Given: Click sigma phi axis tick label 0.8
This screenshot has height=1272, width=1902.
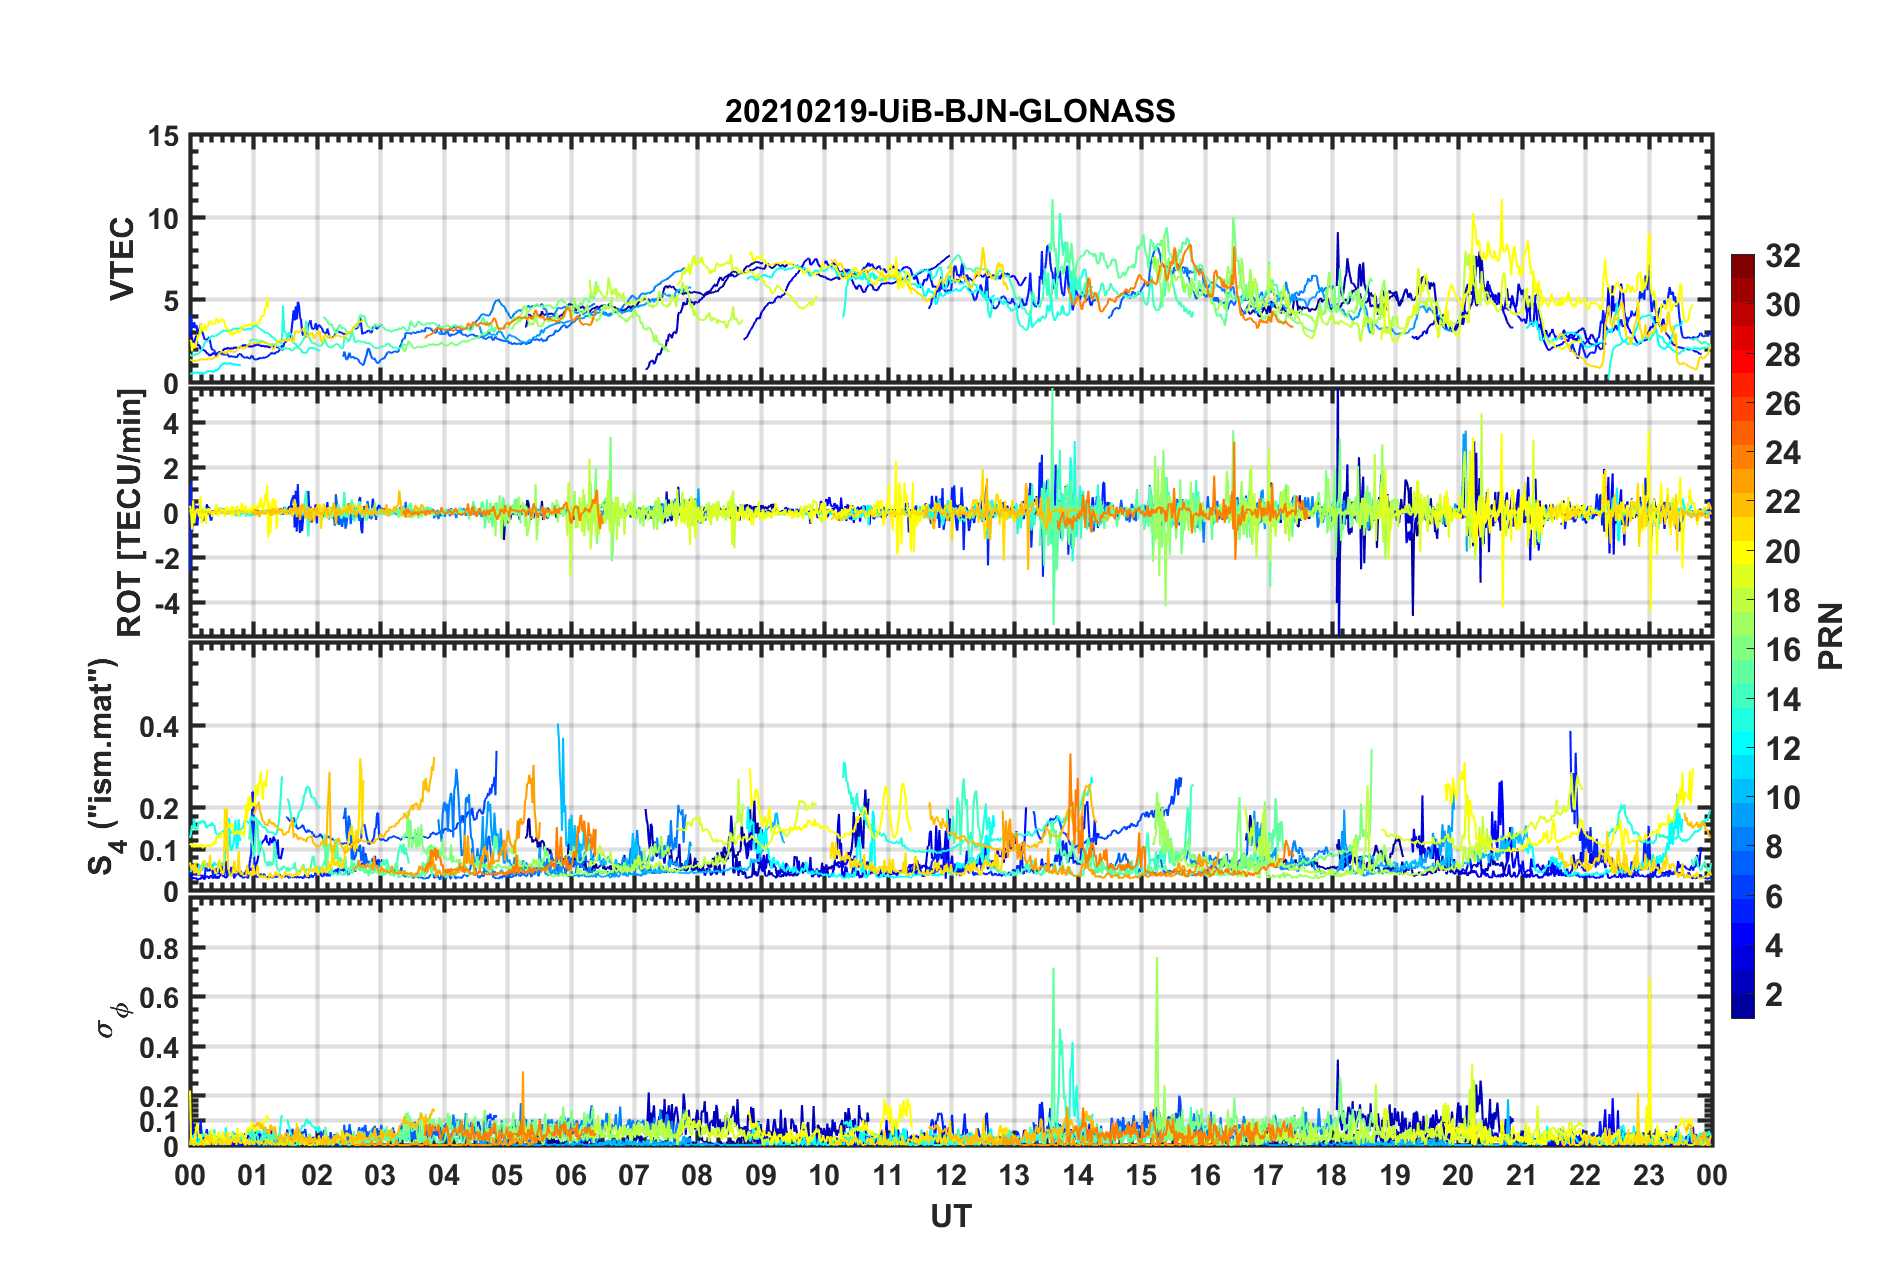Looking at the screenshot, I should pos(159,948).
